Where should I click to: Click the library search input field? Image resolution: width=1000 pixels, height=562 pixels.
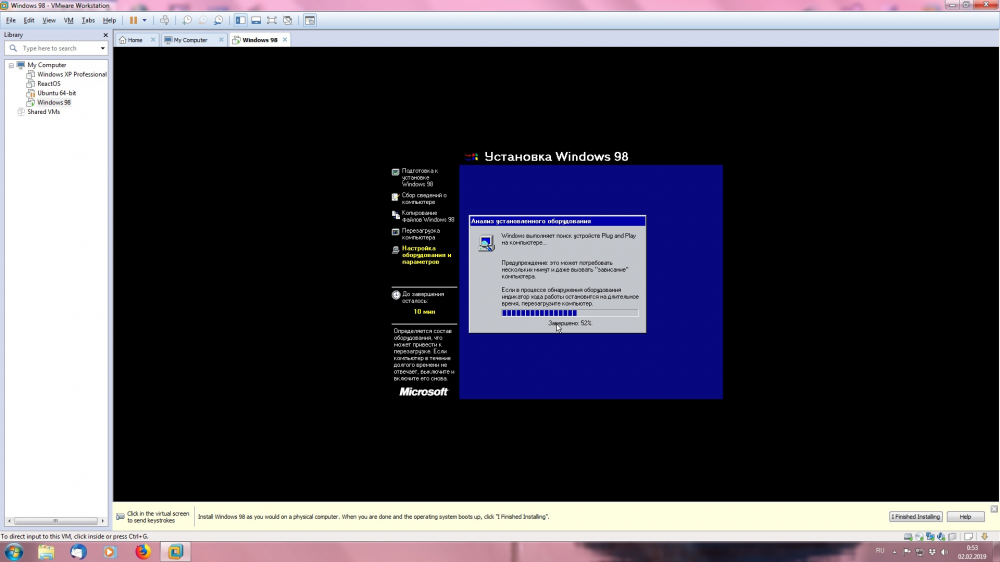coord(56,48)
